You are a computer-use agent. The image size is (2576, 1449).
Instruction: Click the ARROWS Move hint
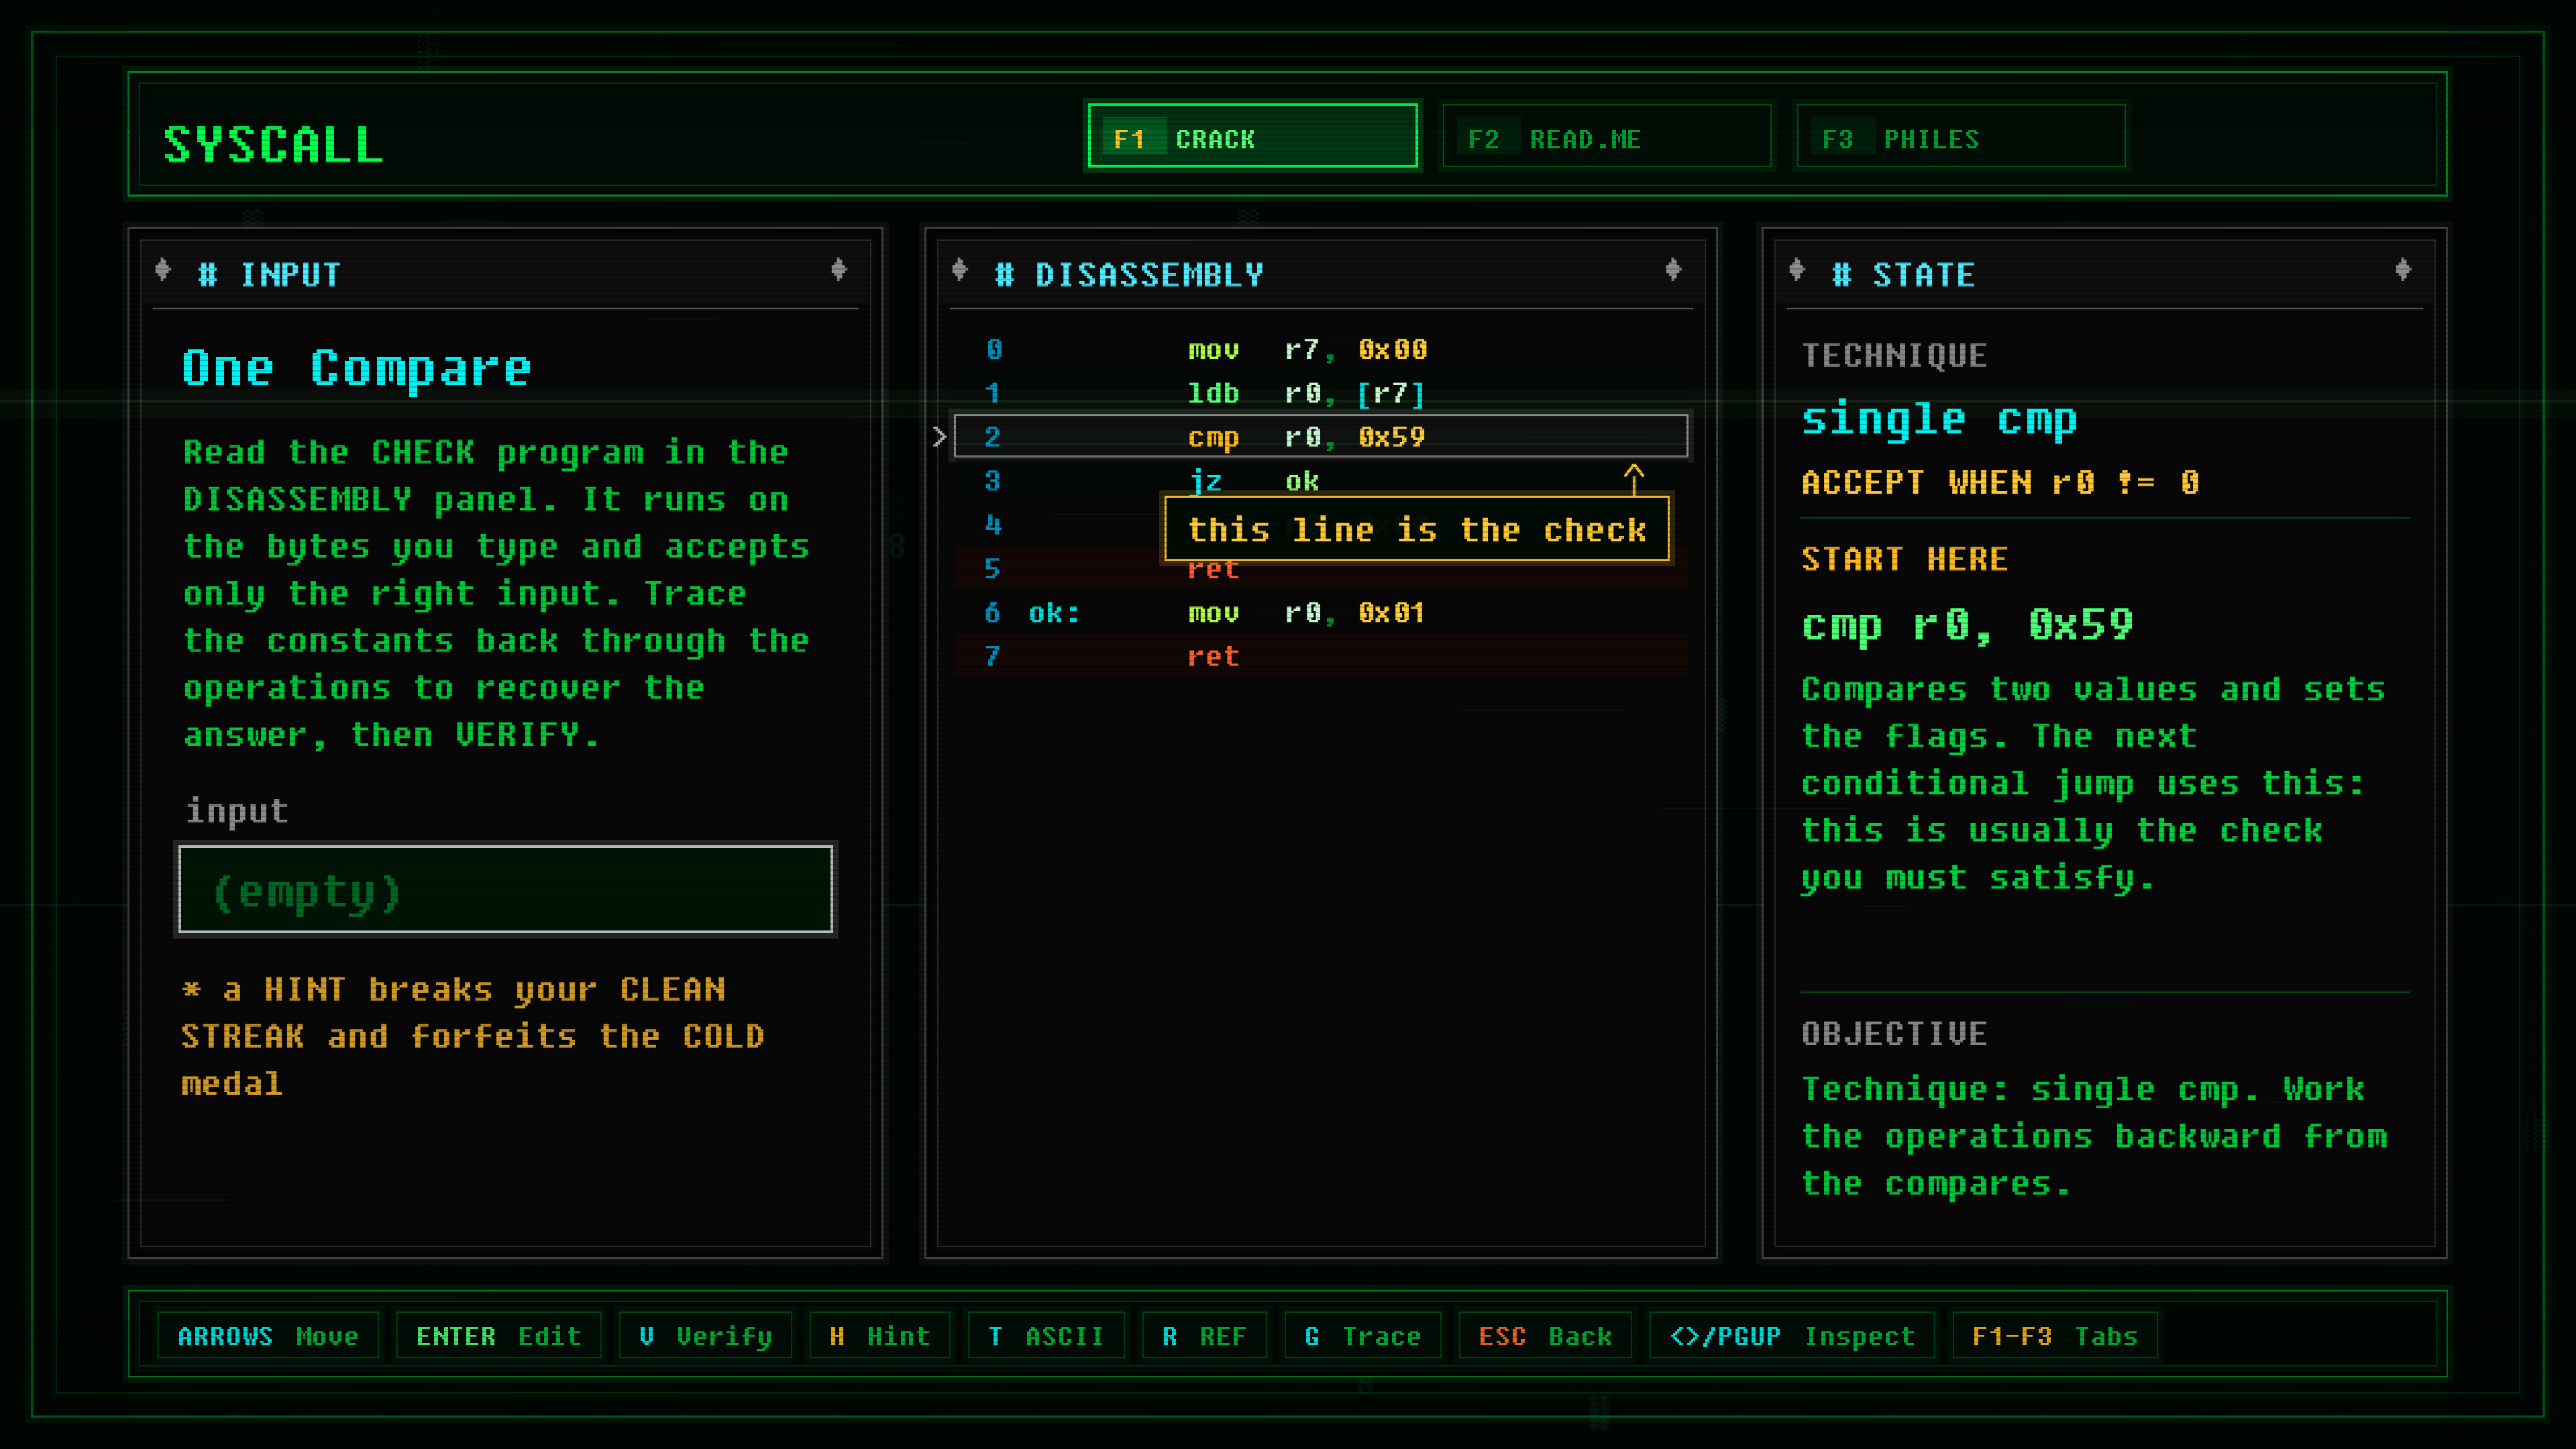pos(268,1336)
